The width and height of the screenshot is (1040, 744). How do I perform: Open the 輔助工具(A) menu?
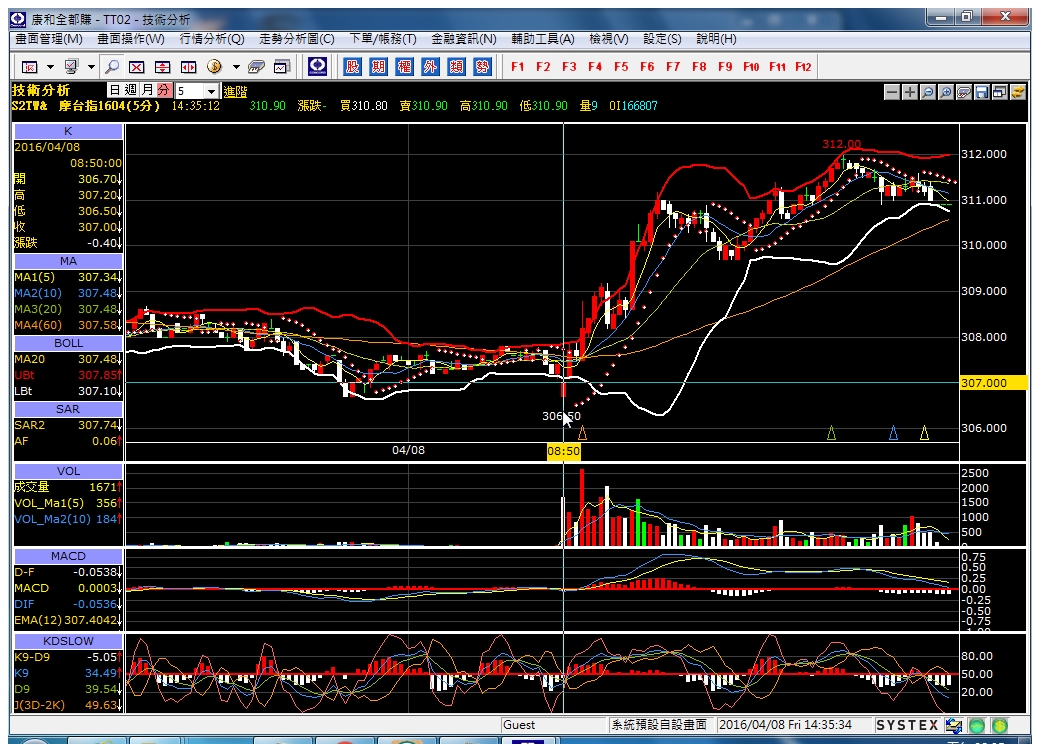[x=543, y=39]
